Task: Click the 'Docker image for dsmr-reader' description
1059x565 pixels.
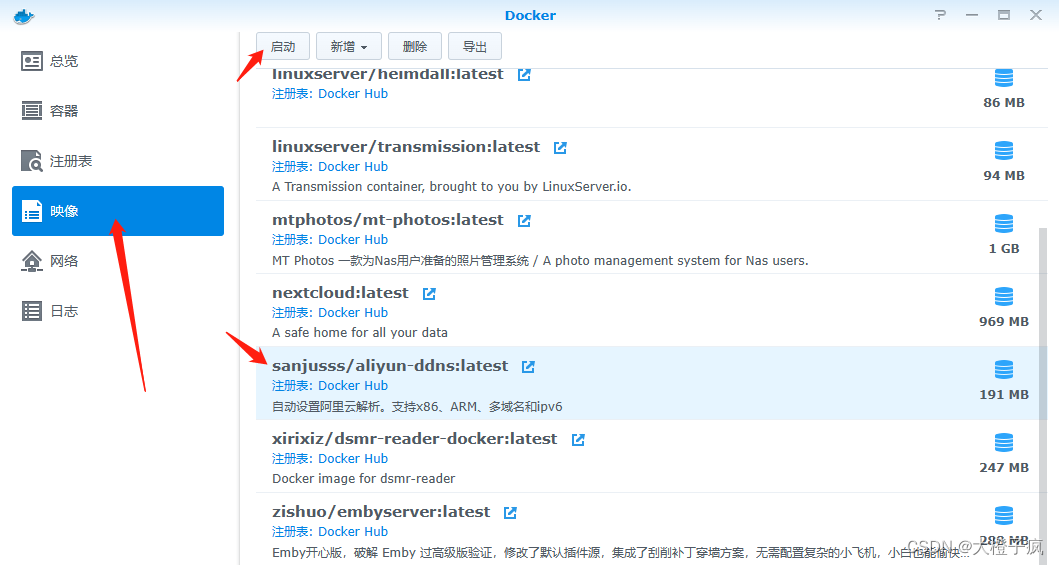Action: click(x=363, y=479)
